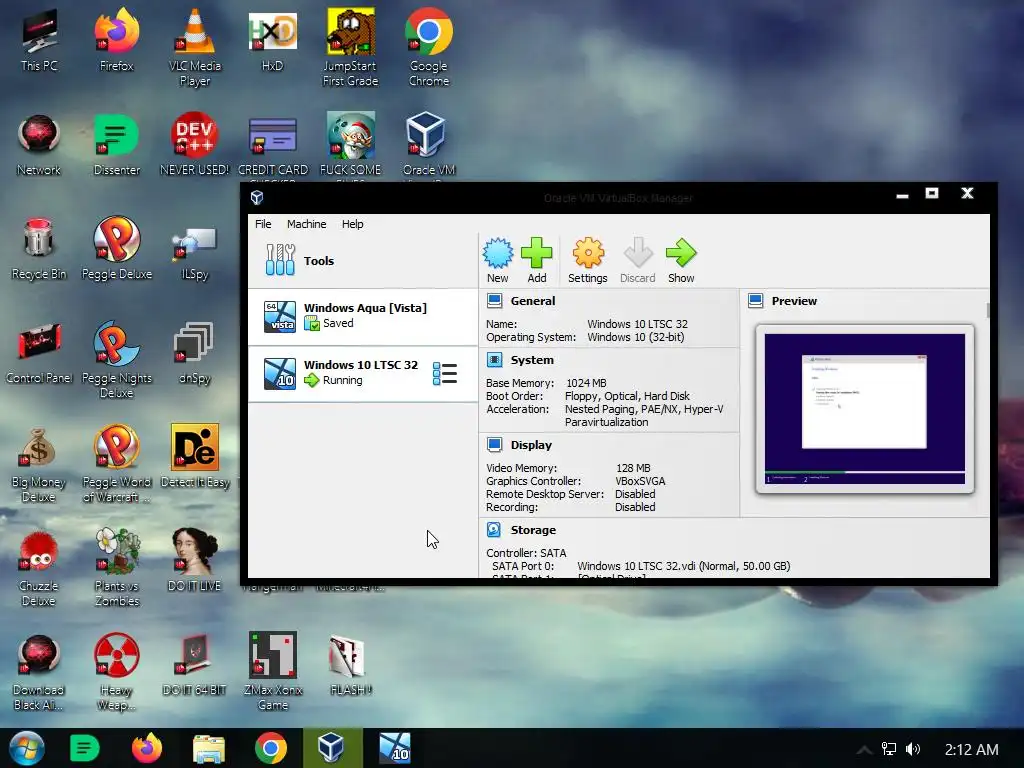Select the NEVER USED! Dev-C++ desktop icon
The height and width of the screenshot is (768, 1024).
tap(195, 144)
